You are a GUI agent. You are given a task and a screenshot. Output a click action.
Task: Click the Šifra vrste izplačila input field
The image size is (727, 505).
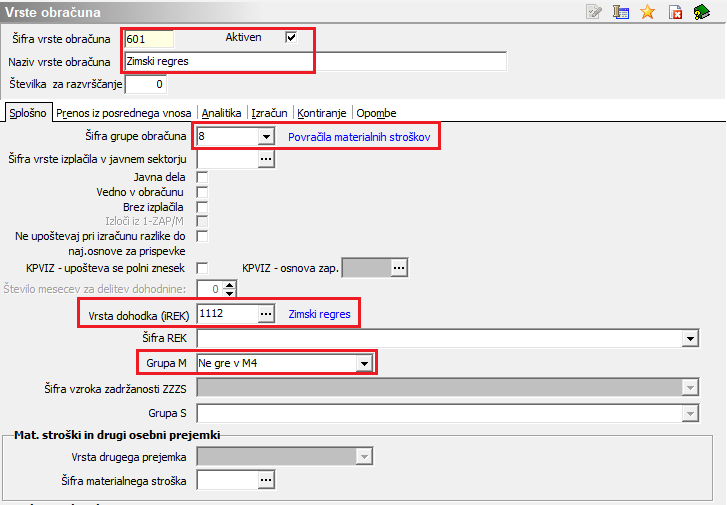pyautogui.click(x=227, y=159)
